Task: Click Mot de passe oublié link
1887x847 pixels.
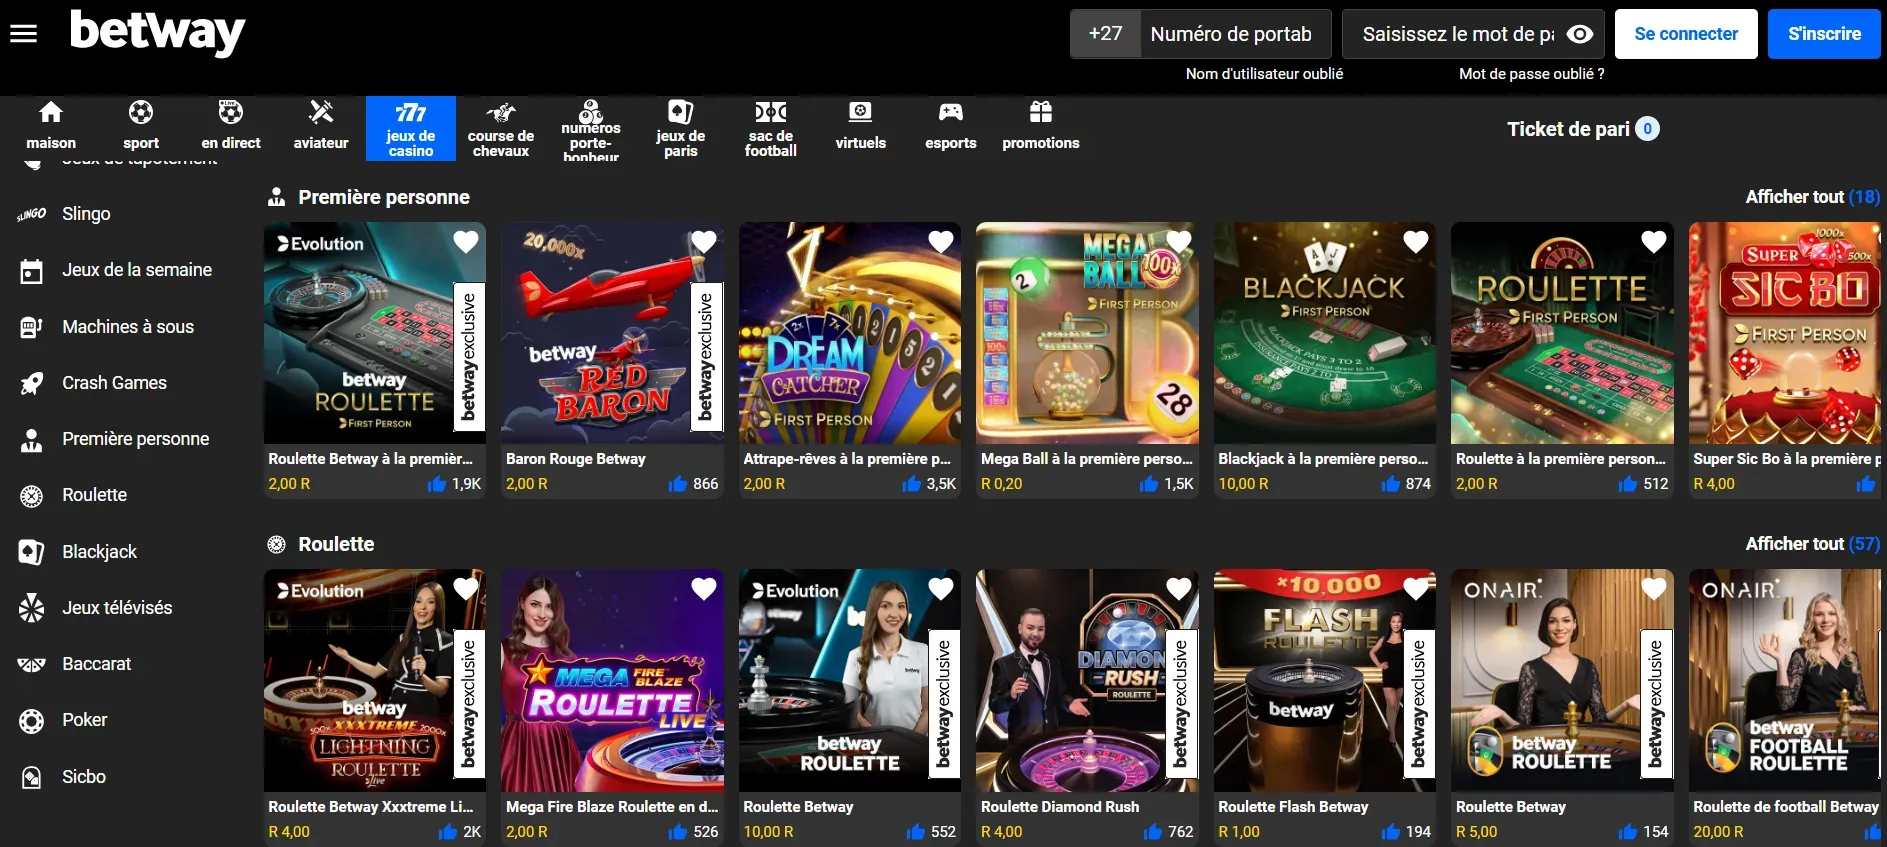Action: [x=1531, y=74]
